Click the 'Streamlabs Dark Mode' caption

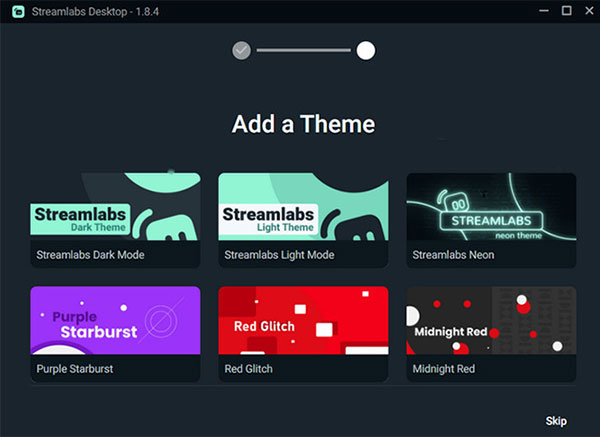pyautogui.click(x=90, y=255)
